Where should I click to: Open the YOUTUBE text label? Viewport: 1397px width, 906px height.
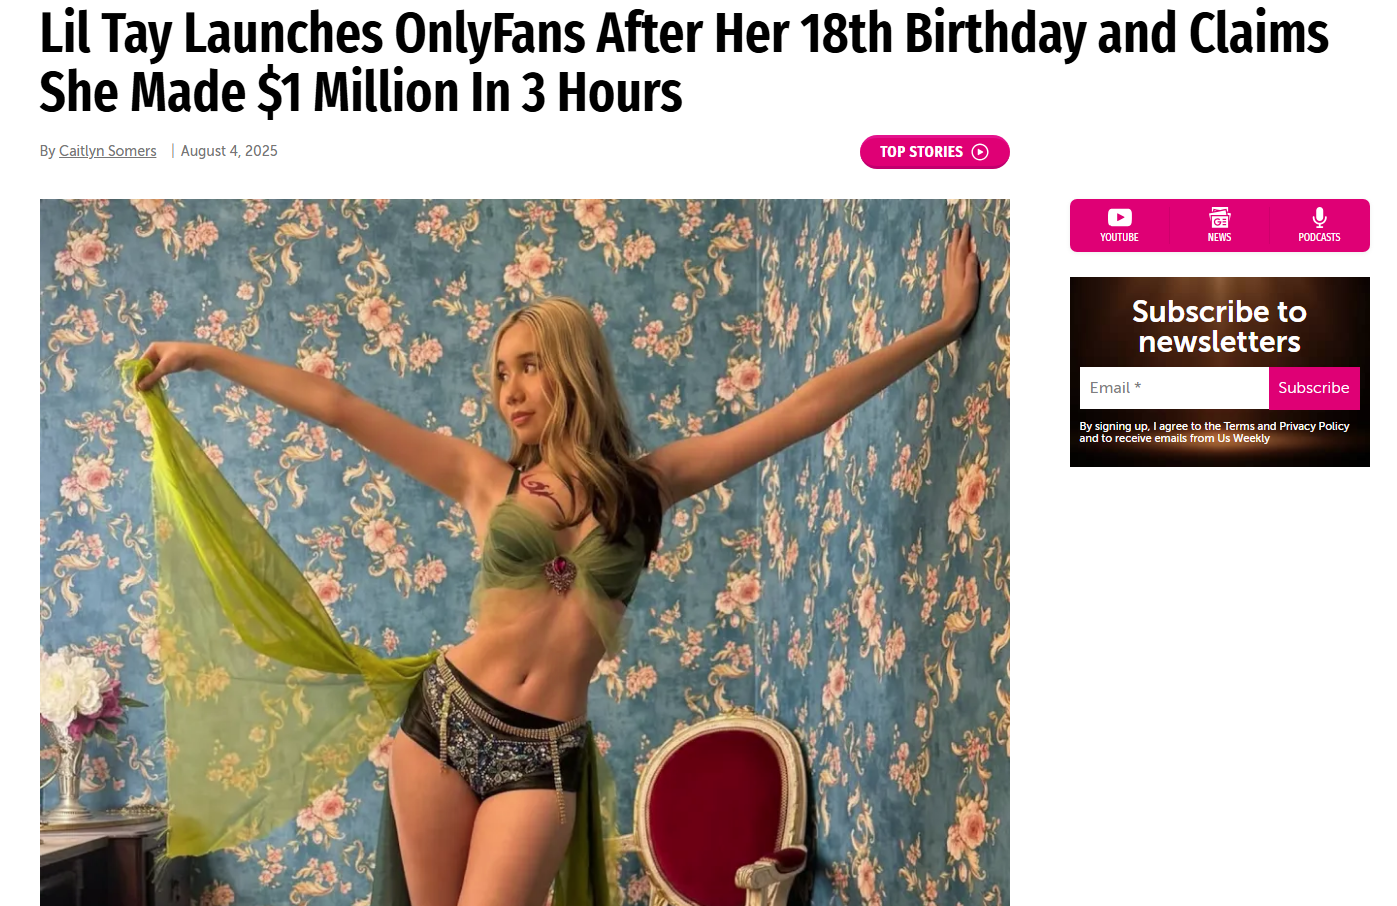pyautogui.click(x=1119, y=238)
